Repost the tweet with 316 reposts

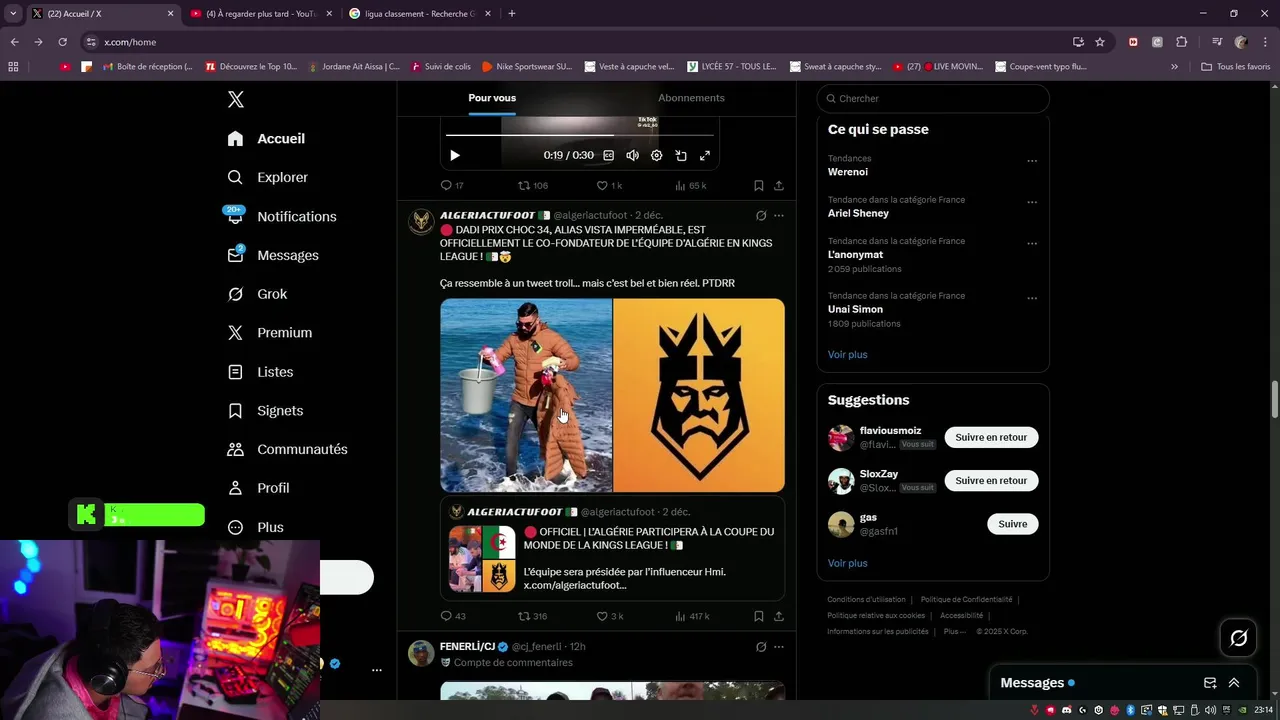pyautogui.click(x=532, y=616)
